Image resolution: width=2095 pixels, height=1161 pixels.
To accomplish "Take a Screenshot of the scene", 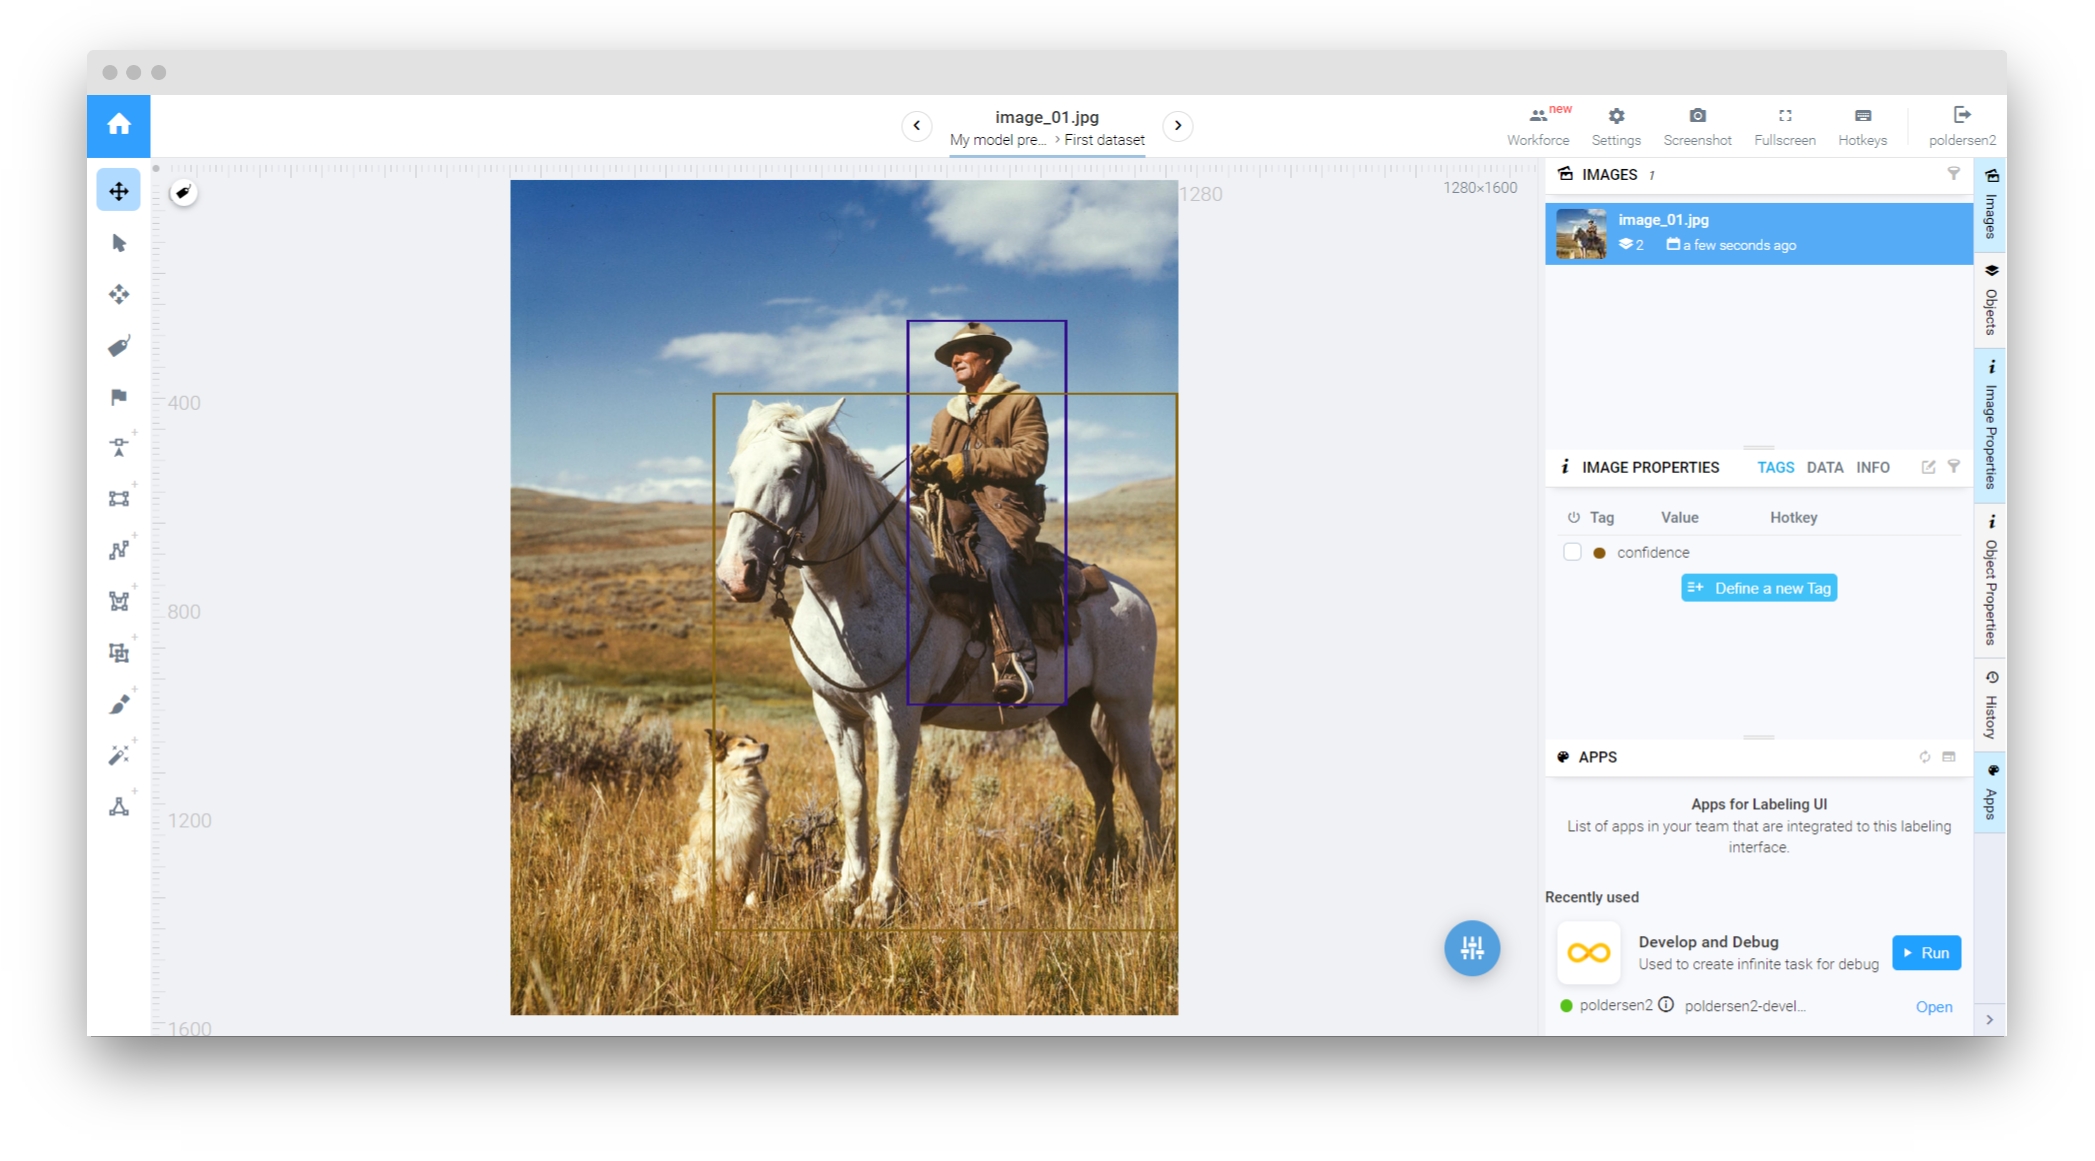I will [x=1697, y=127].
